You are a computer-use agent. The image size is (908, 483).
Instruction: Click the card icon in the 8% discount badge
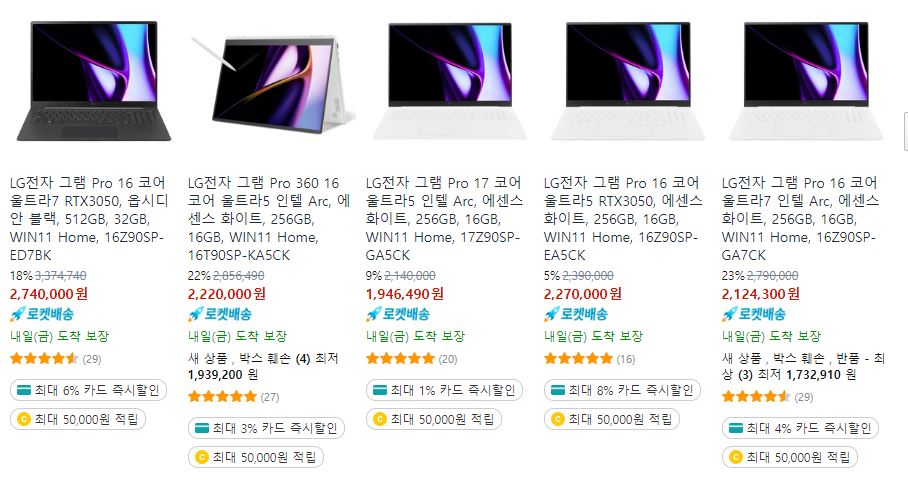point(558,390)
